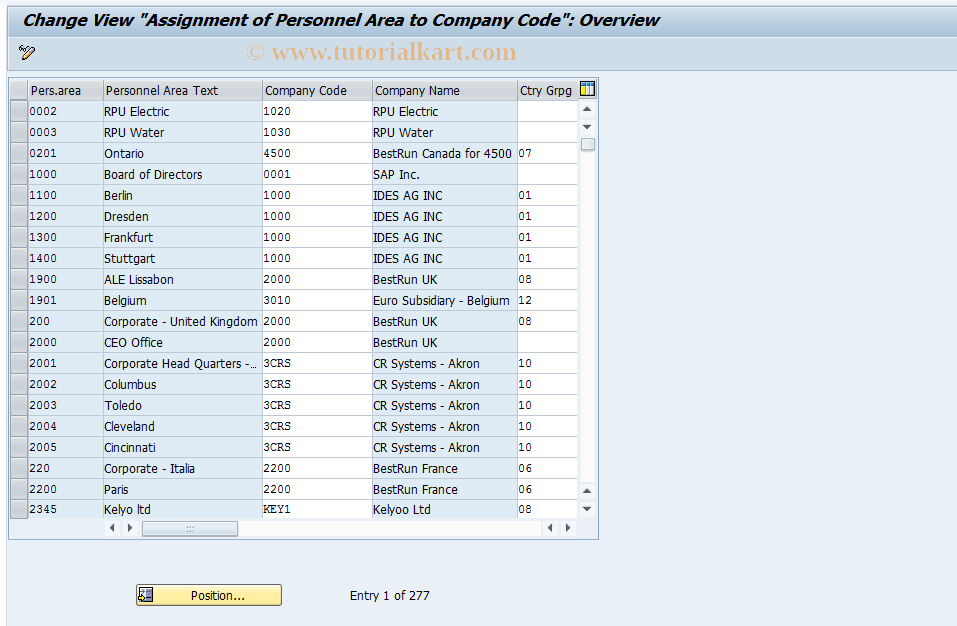Image resolution: width=957 pixels, height=626 pixels.
Task: Click 'Board of Directors' personnel area text
Action: (153, 174)
